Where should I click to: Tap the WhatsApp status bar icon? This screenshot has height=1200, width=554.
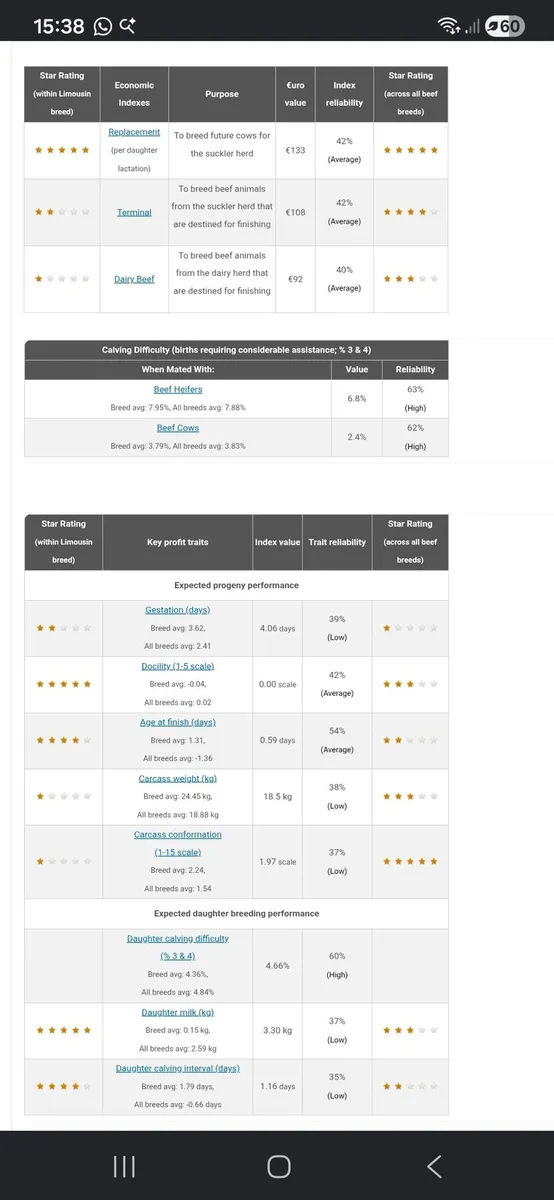(103, 26)
